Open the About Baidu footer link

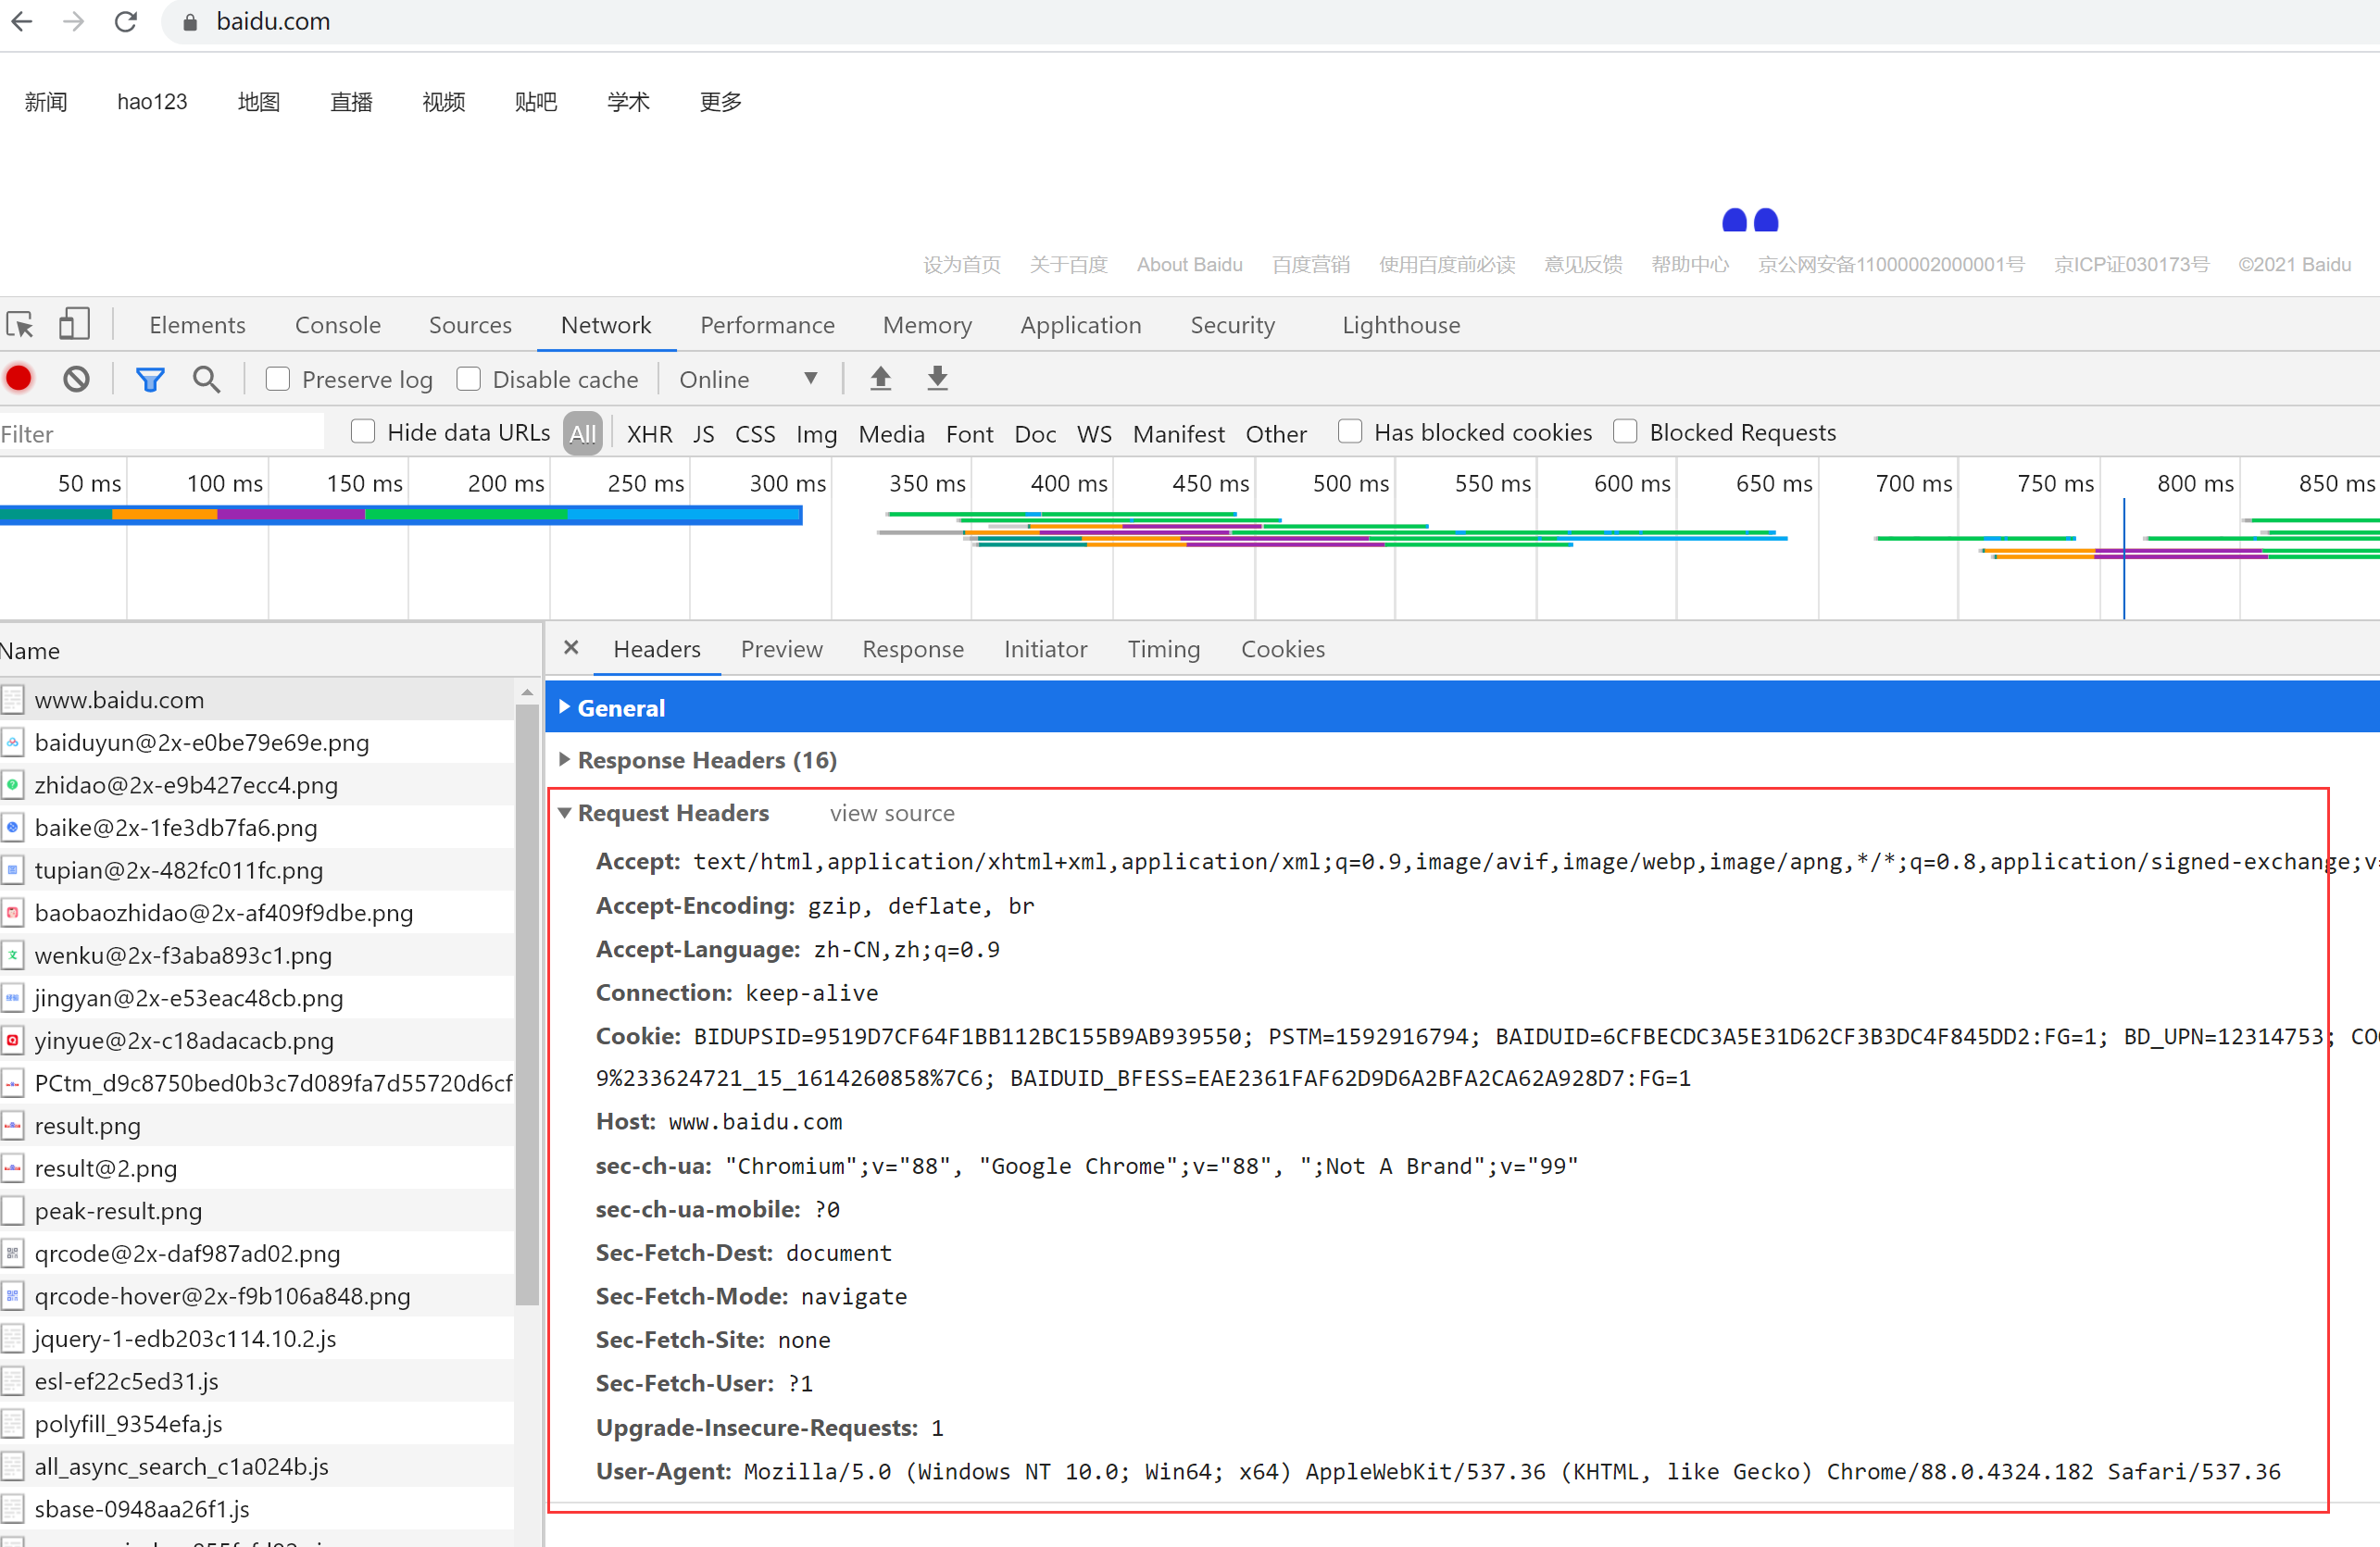pos(1189,265)
